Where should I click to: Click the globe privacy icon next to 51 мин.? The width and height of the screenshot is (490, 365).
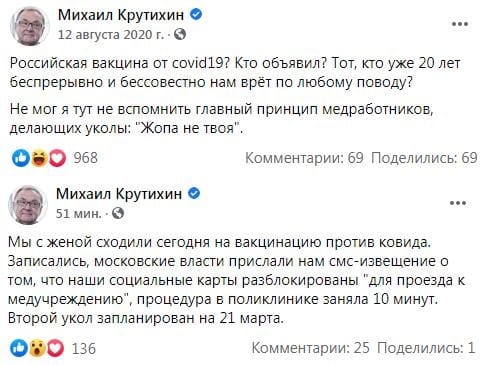118,213
